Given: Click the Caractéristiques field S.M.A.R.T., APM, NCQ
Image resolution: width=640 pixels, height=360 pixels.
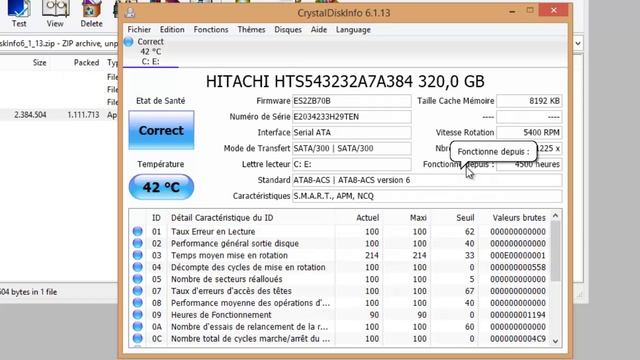Looking at the screenshot, I should [x=427, y=196].
